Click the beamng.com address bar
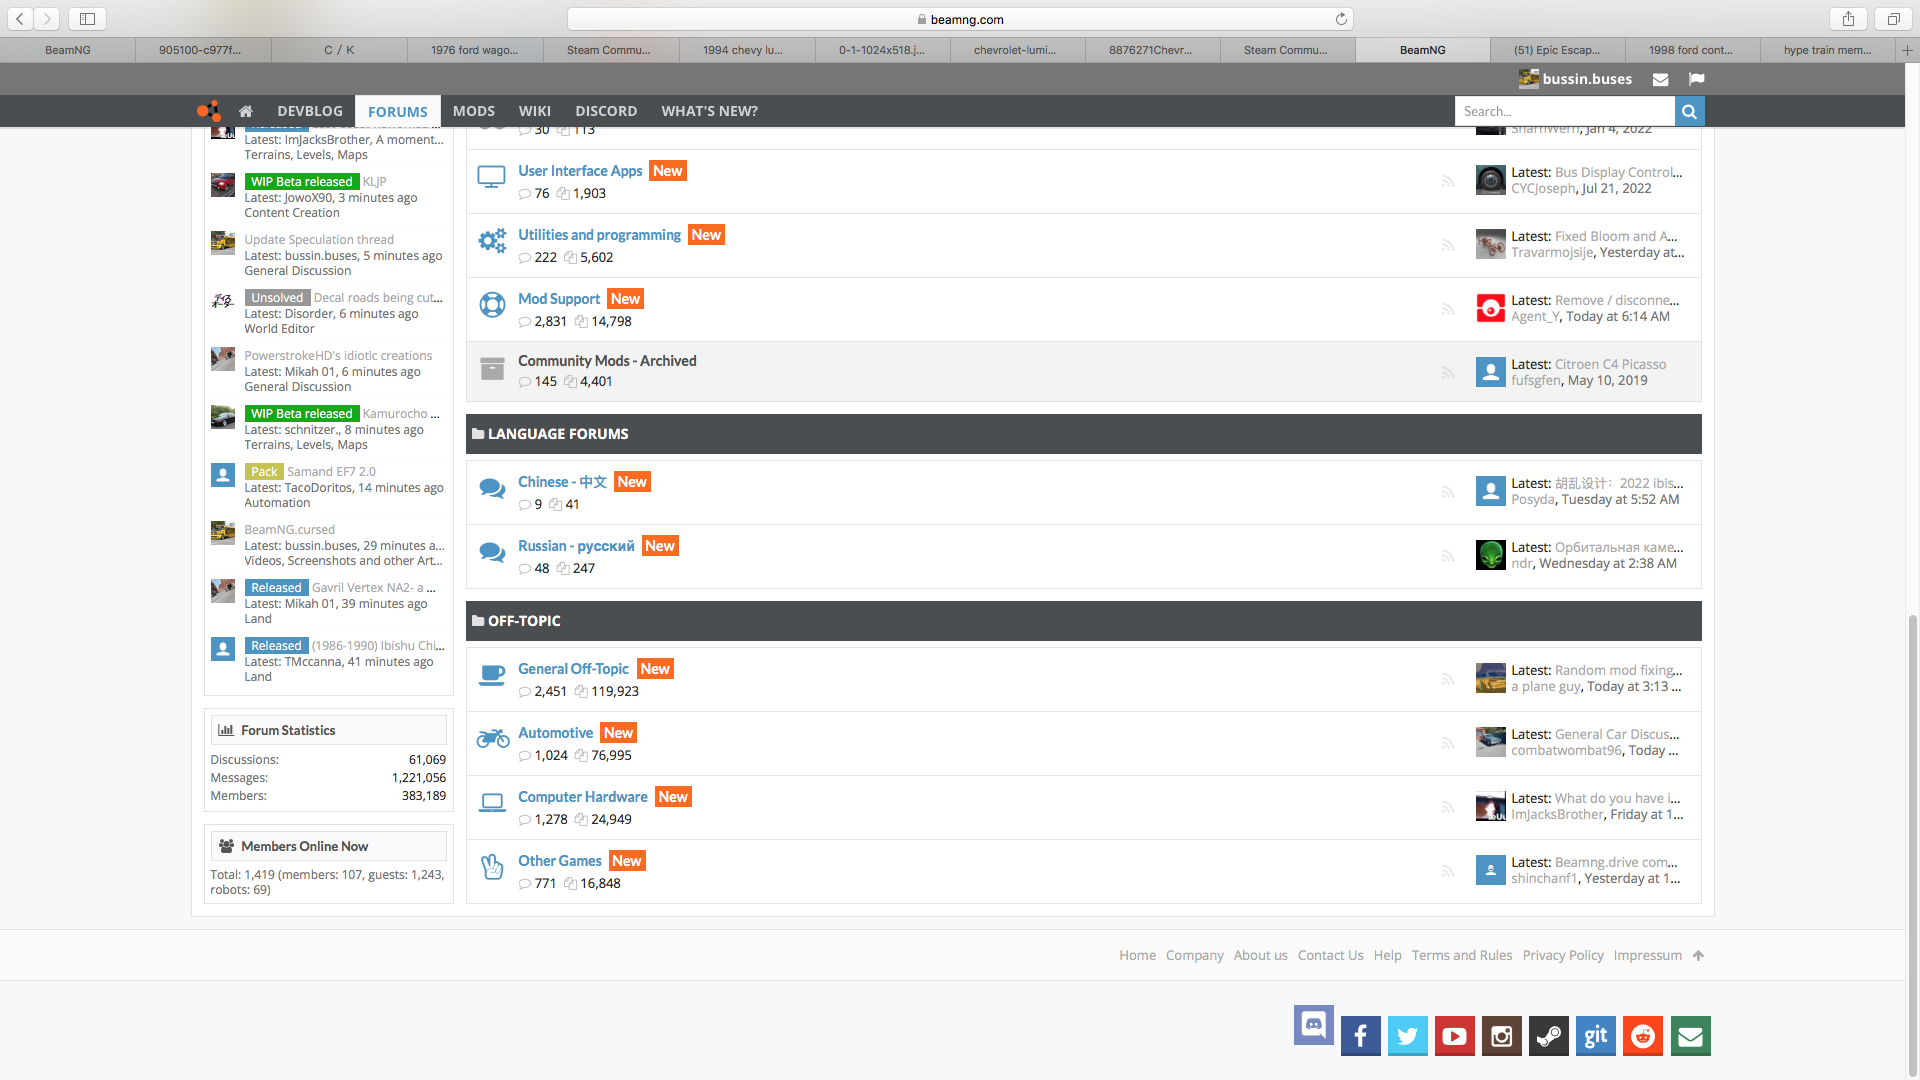 960,19
